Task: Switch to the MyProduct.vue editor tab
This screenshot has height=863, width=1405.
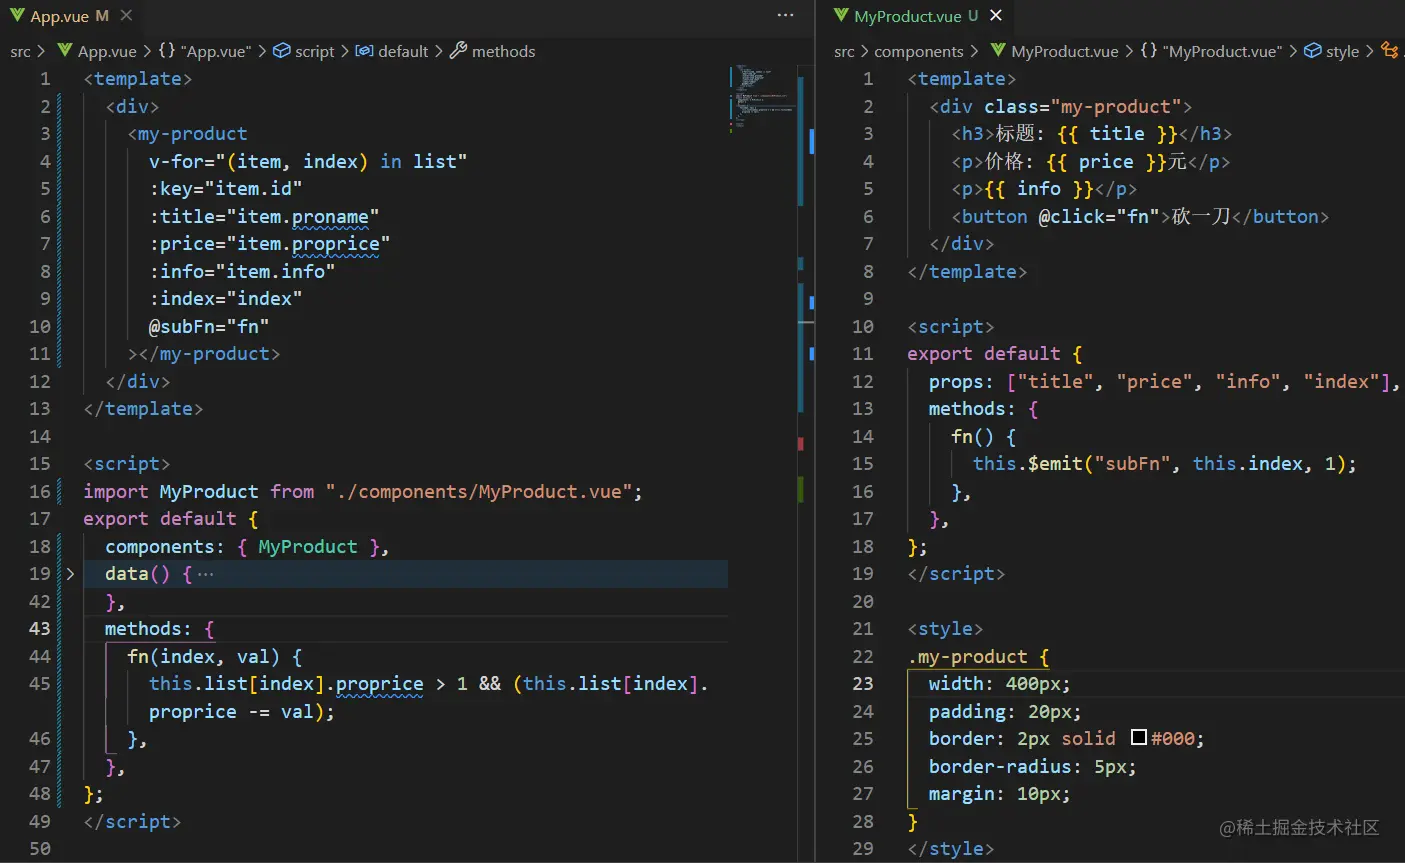Action: (x=907, y=16)
